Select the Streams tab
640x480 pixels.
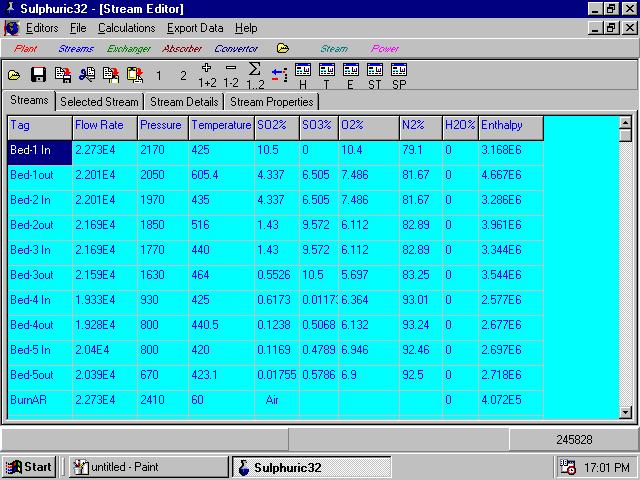pos(29,100)
